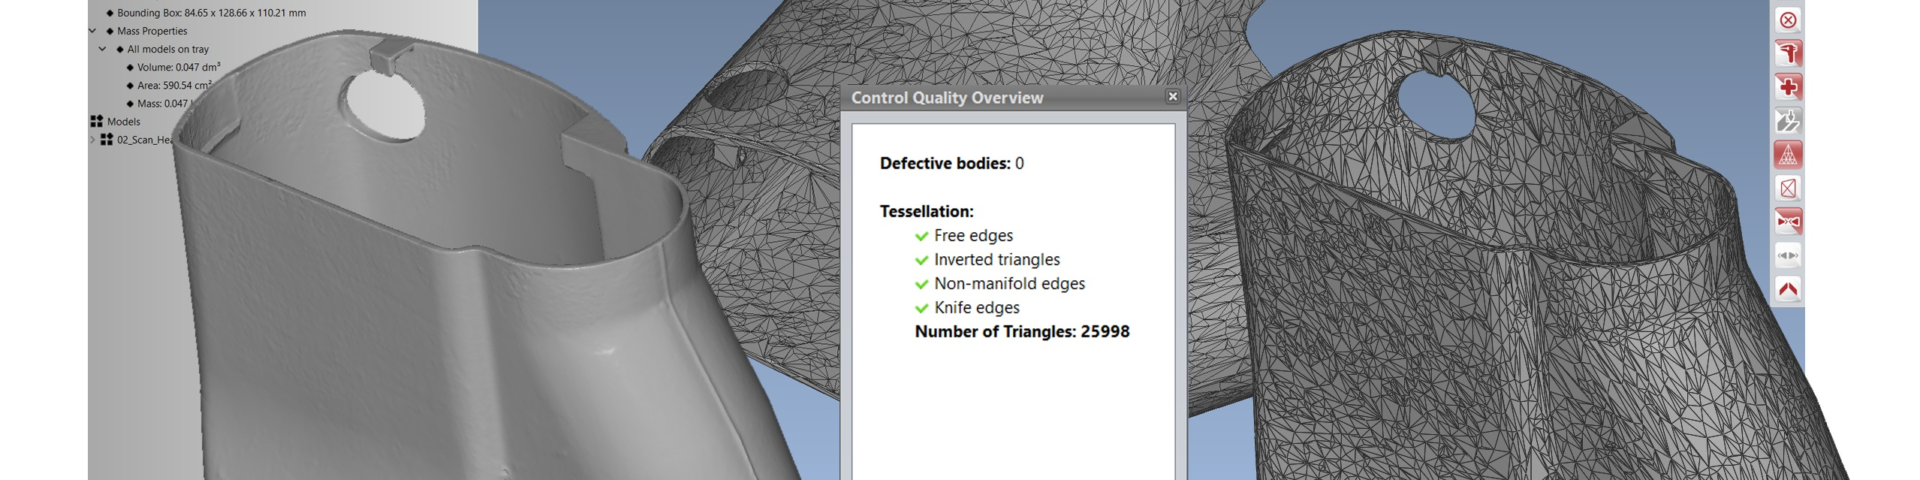This screenshot has width=1920, height=480.
Task: Click the Knife edges check entry
Action: [976, 308]
